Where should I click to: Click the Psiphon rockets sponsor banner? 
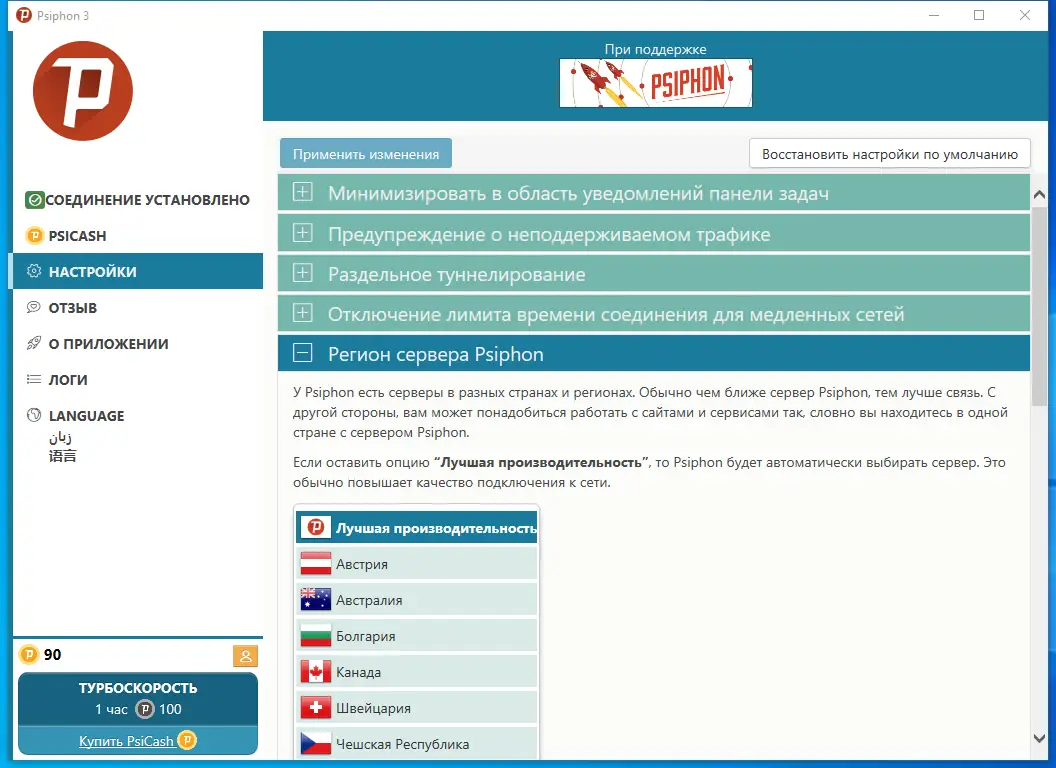656,83
